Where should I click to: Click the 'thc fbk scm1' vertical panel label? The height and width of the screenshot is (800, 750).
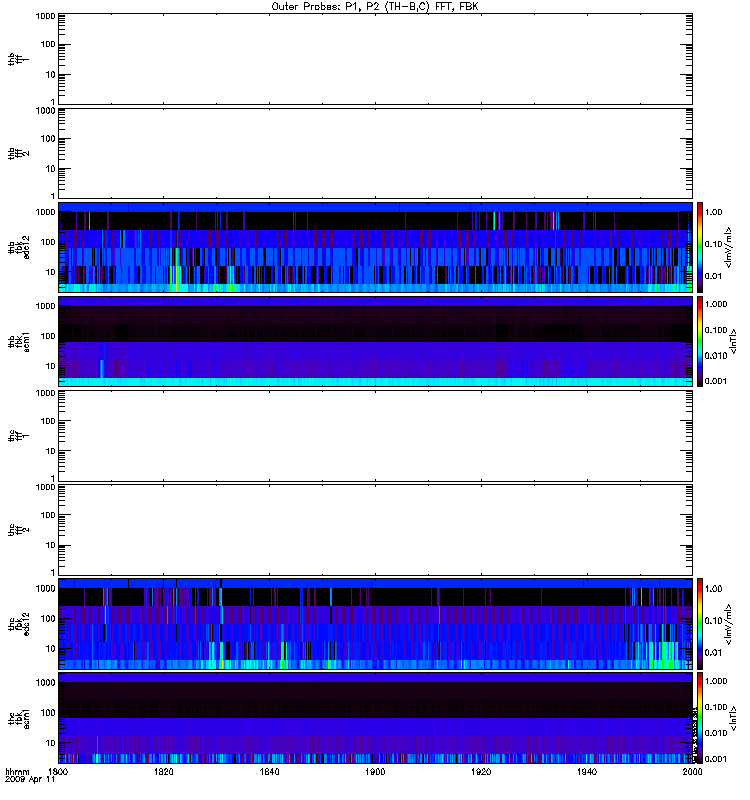click(19, 718)
